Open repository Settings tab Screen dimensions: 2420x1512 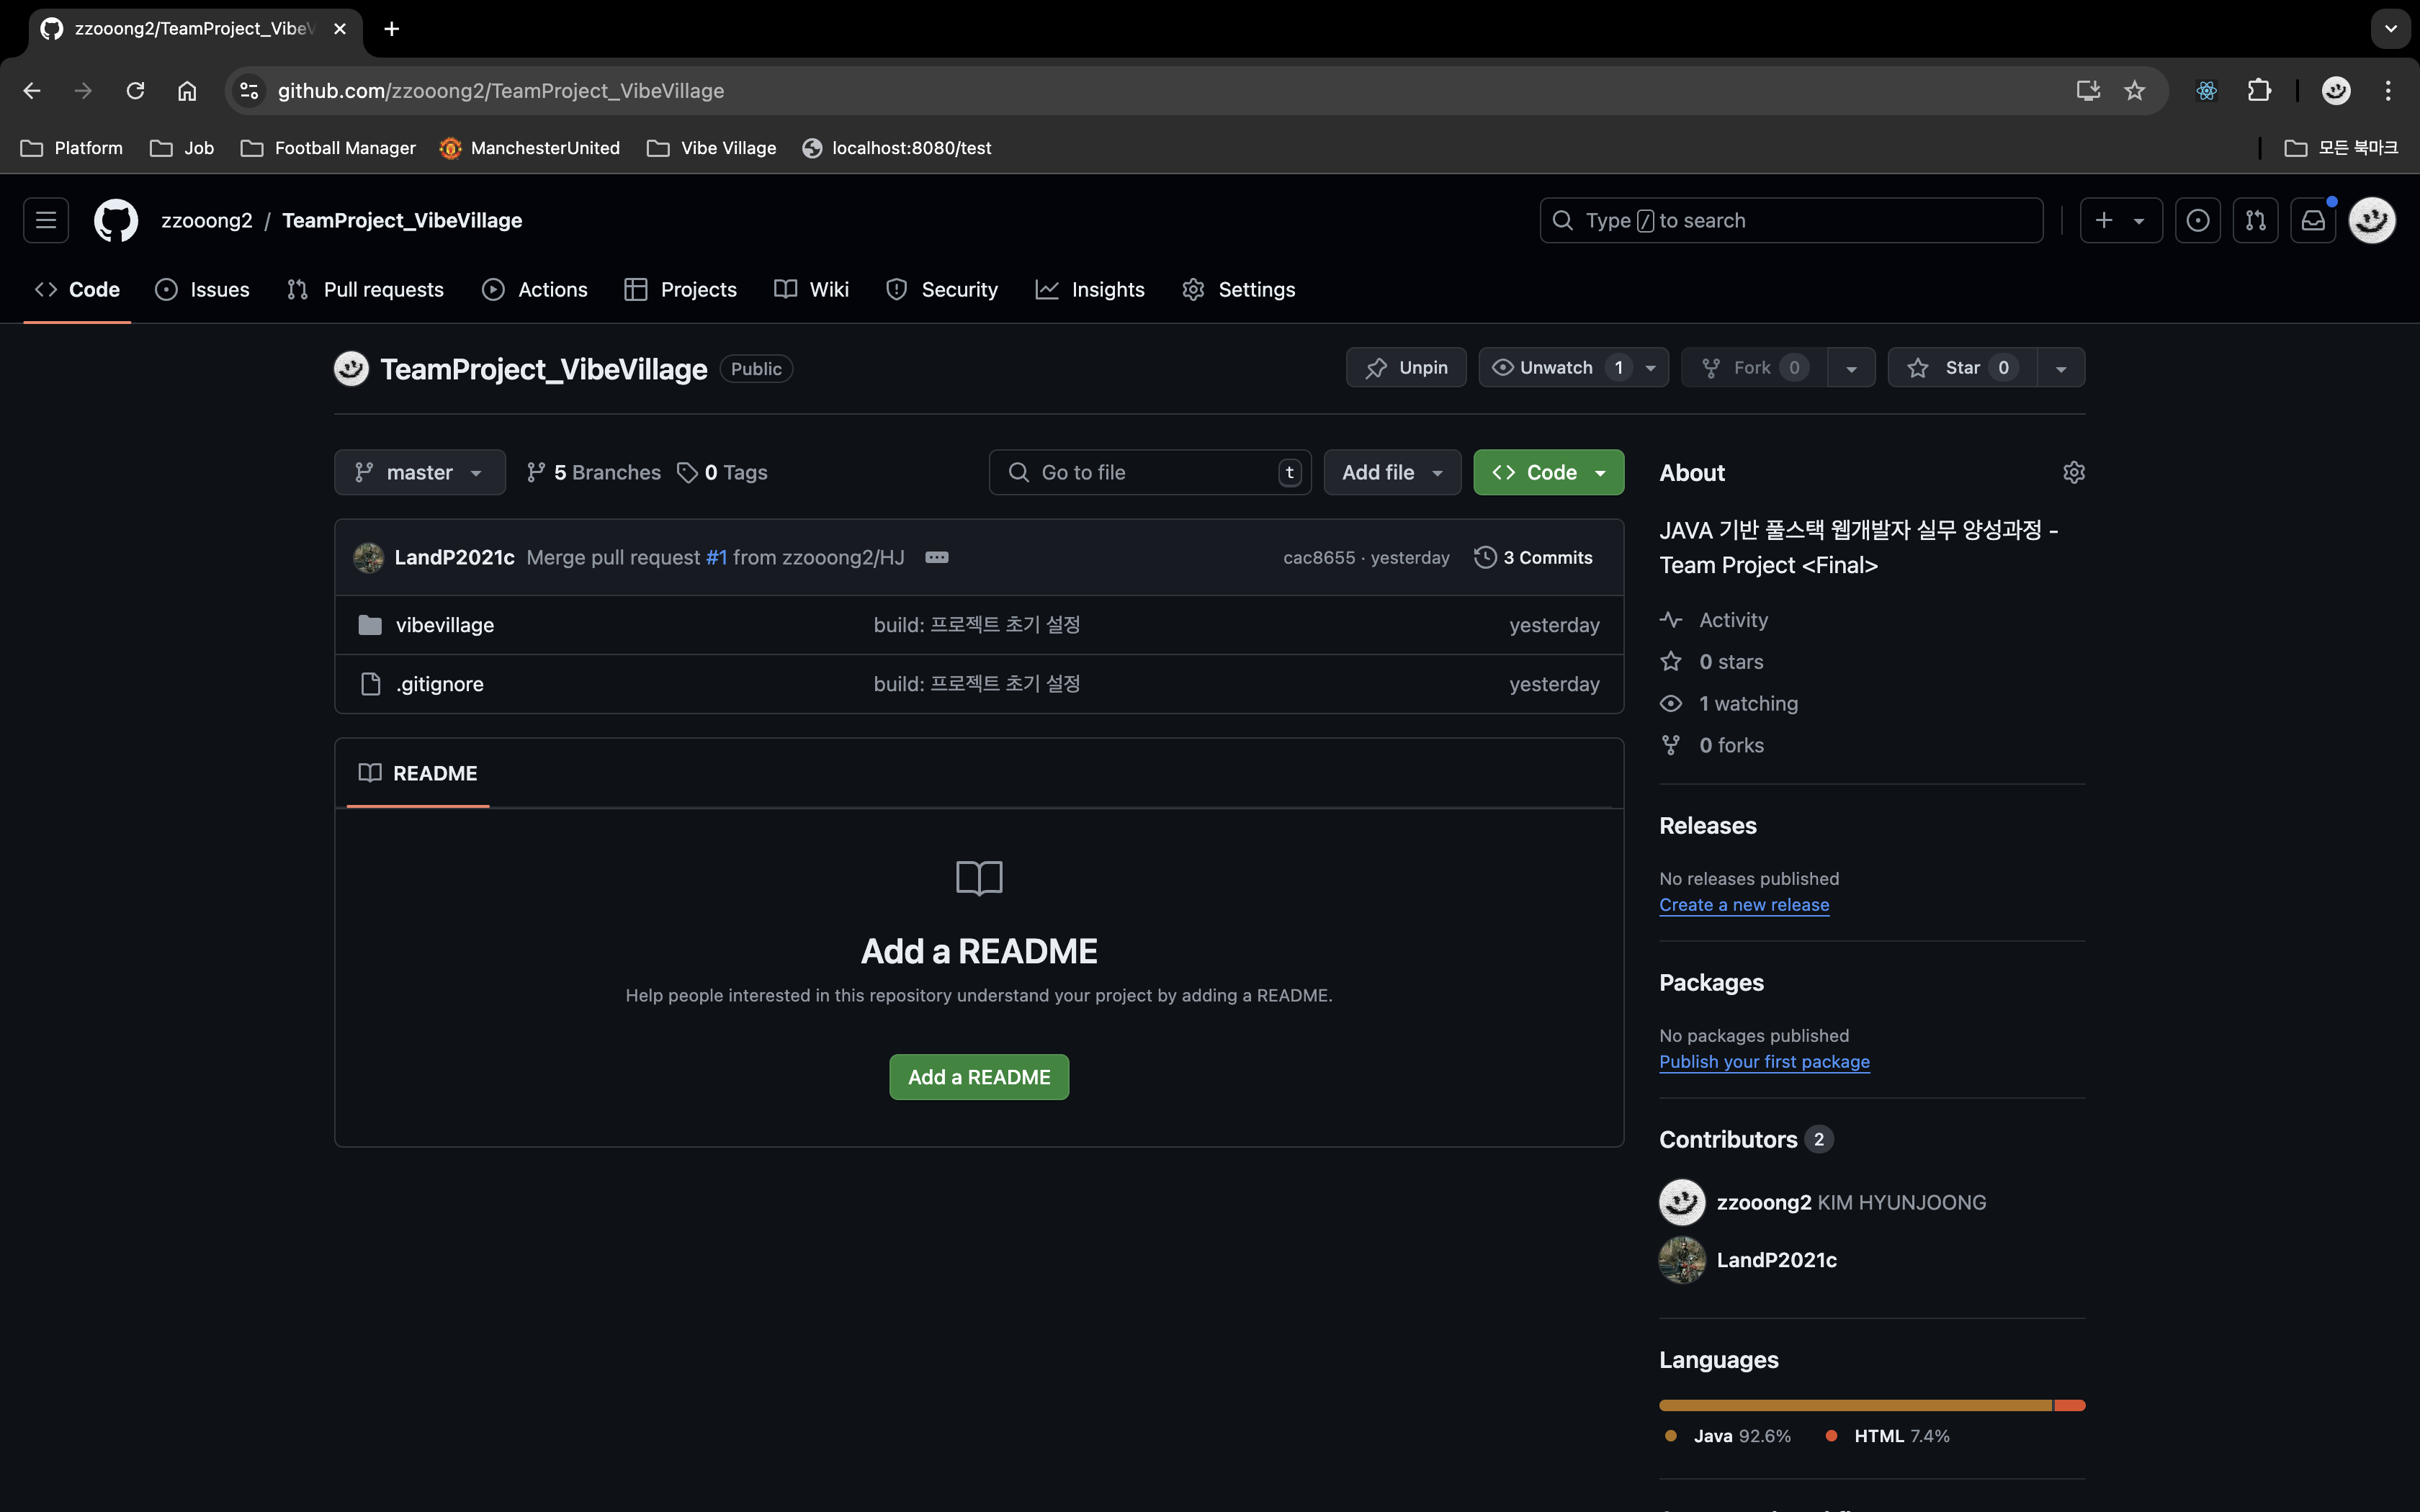(x=1239, y=290)
